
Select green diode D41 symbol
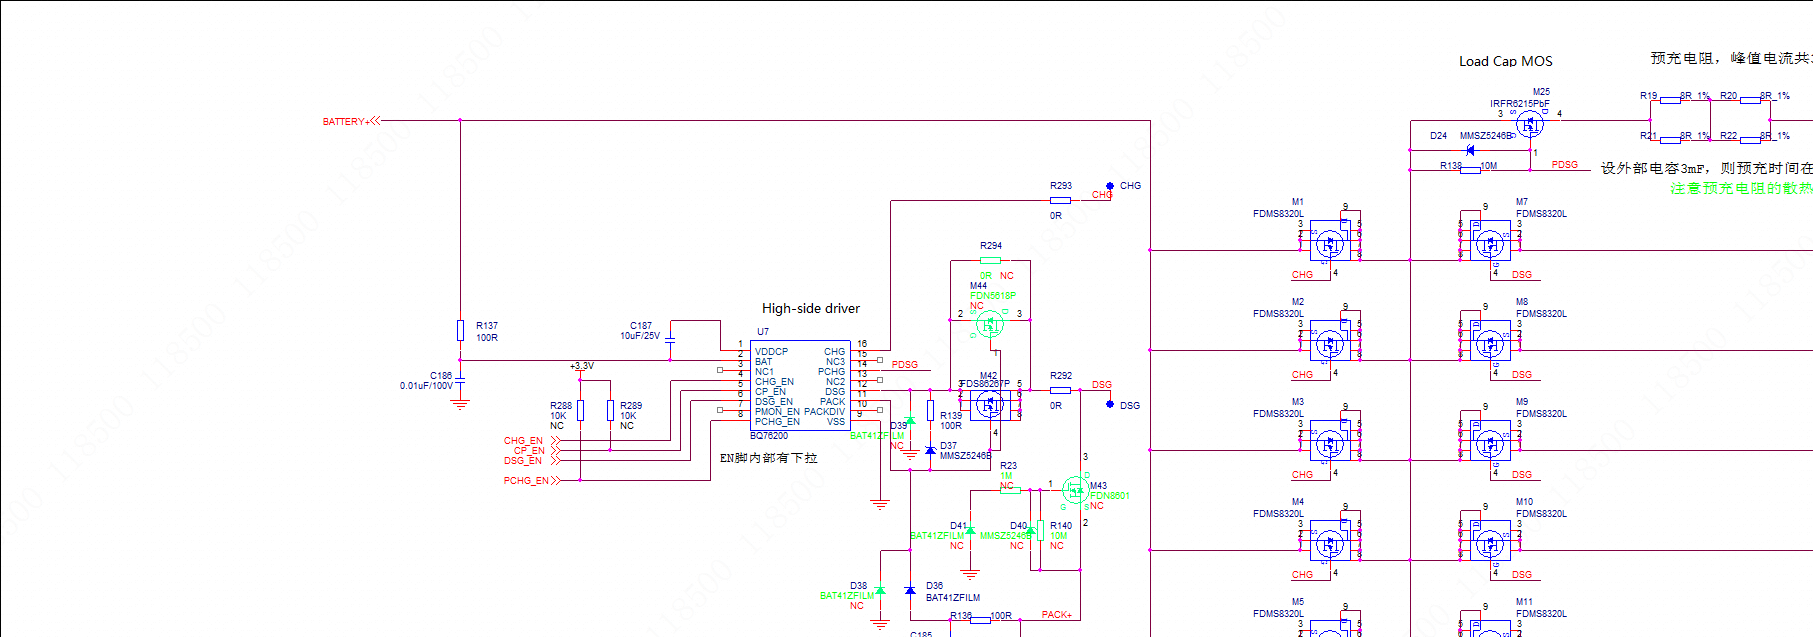[x=970, y=530]
